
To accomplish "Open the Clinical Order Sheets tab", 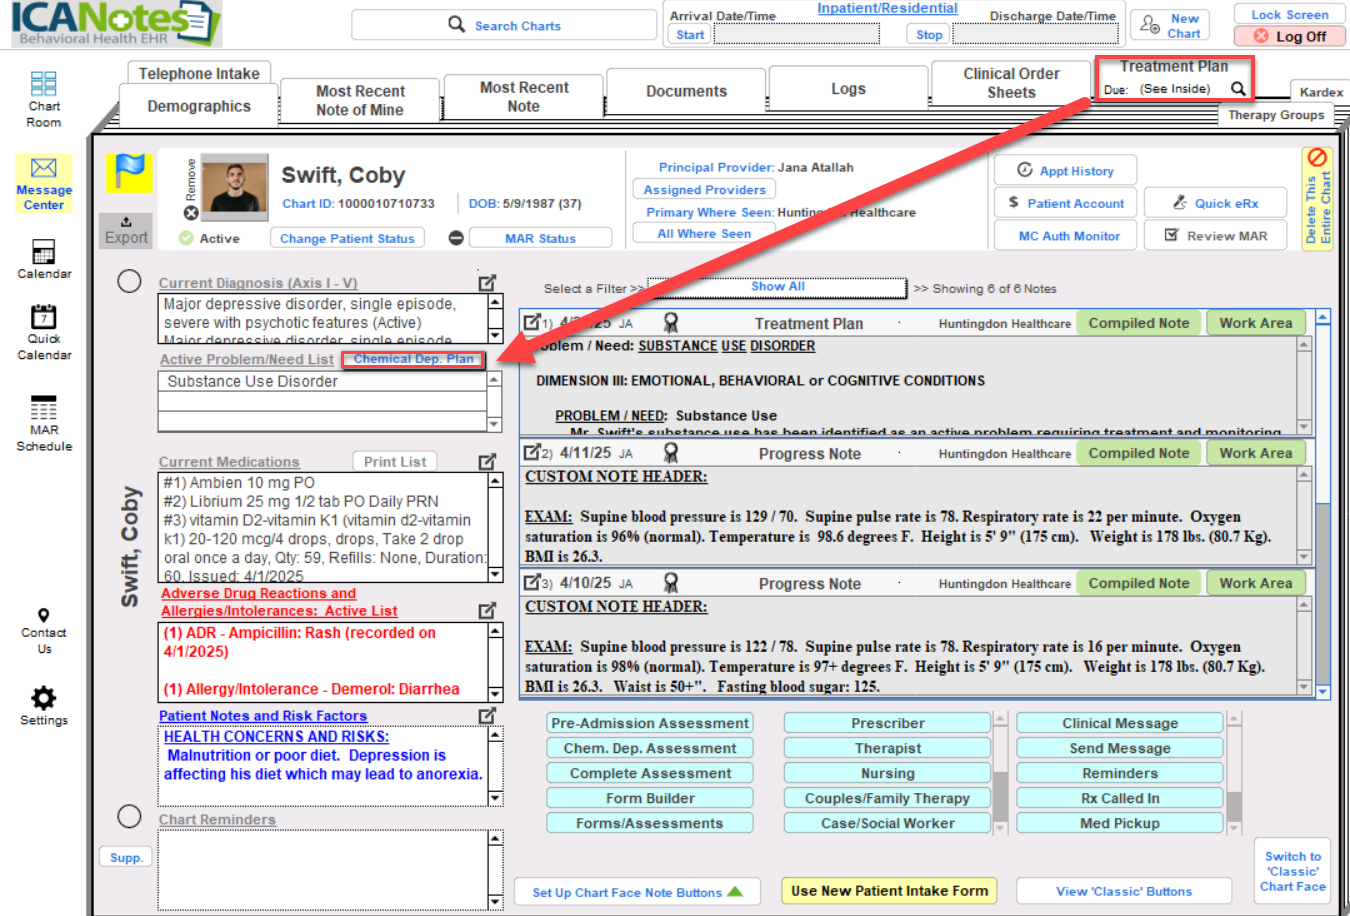I will 1010,83.
